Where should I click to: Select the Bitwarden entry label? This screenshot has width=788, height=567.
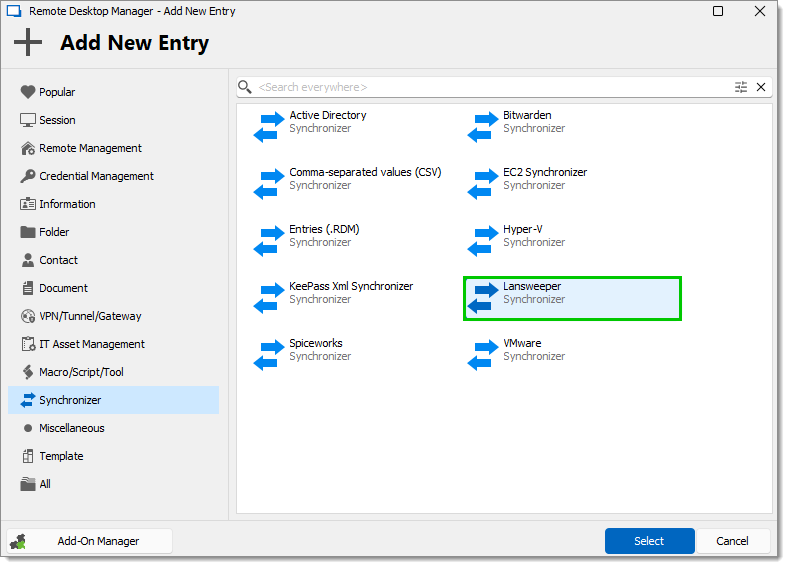[527, 115]
